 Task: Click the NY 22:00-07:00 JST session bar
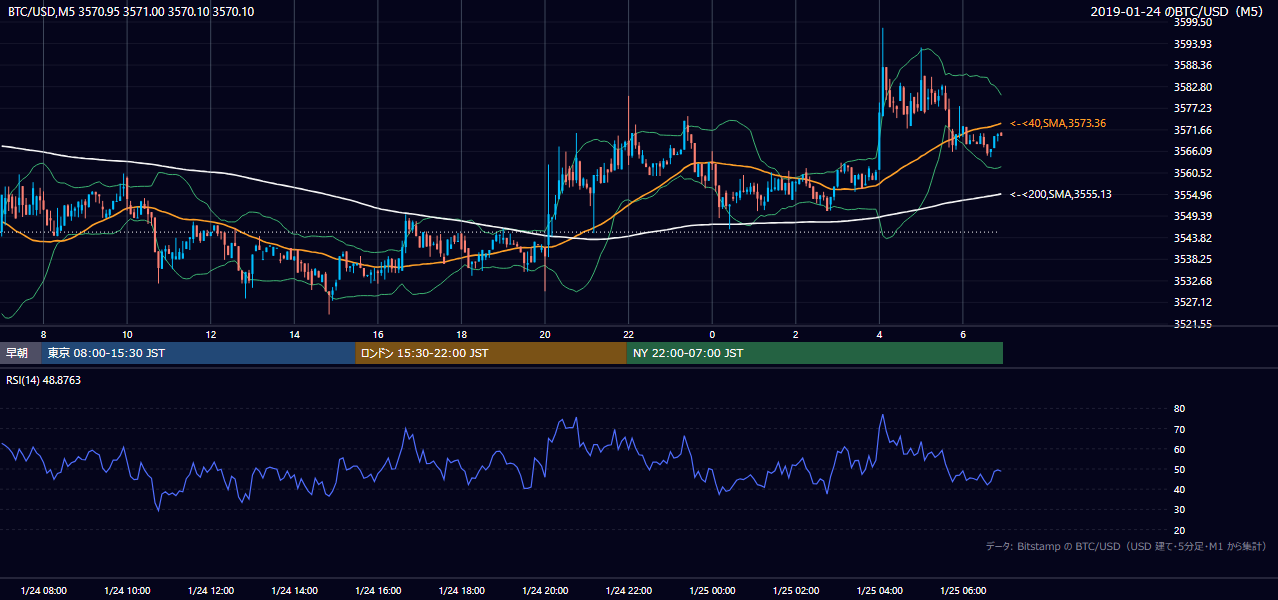(814, 353)
